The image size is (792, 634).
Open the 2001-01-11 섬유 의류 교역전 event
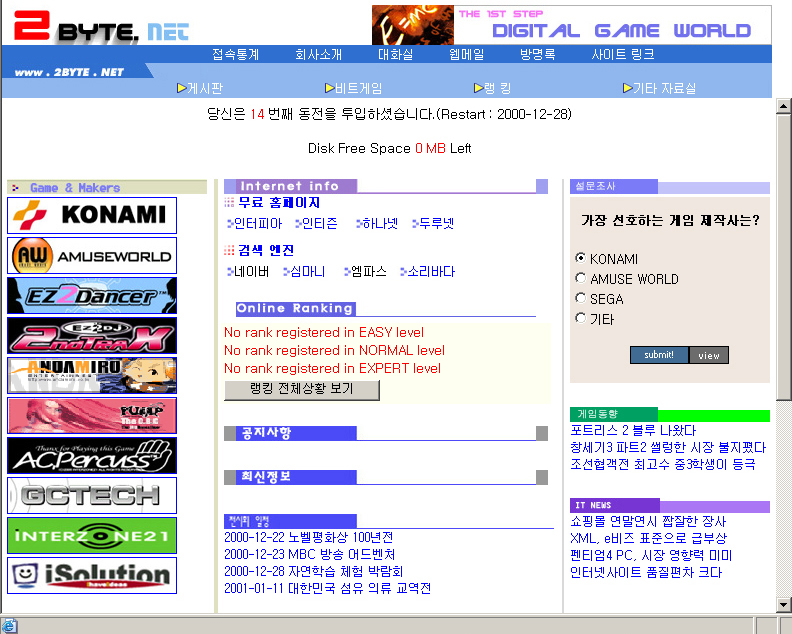click(x=327, y=589)
